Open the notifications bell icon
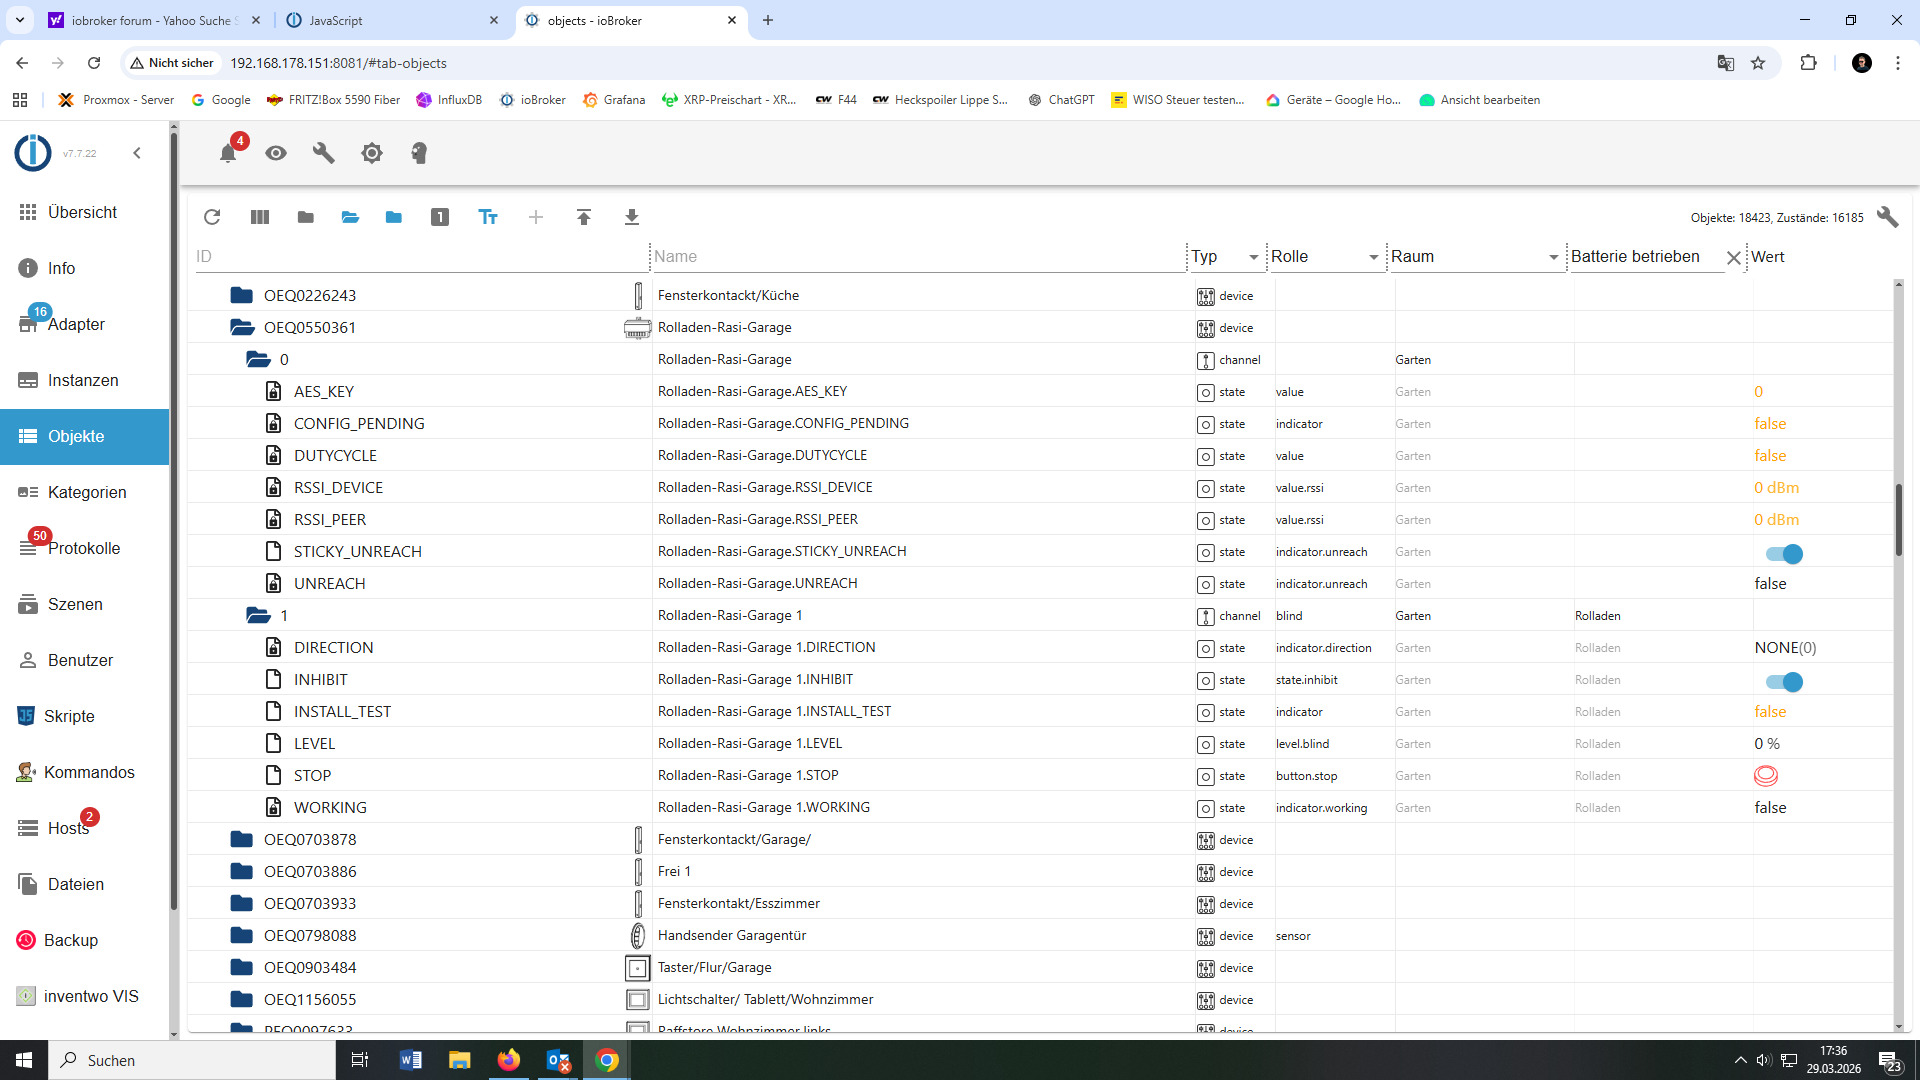This screenshot has width=1920, height=1080. [x=228, y=153]
